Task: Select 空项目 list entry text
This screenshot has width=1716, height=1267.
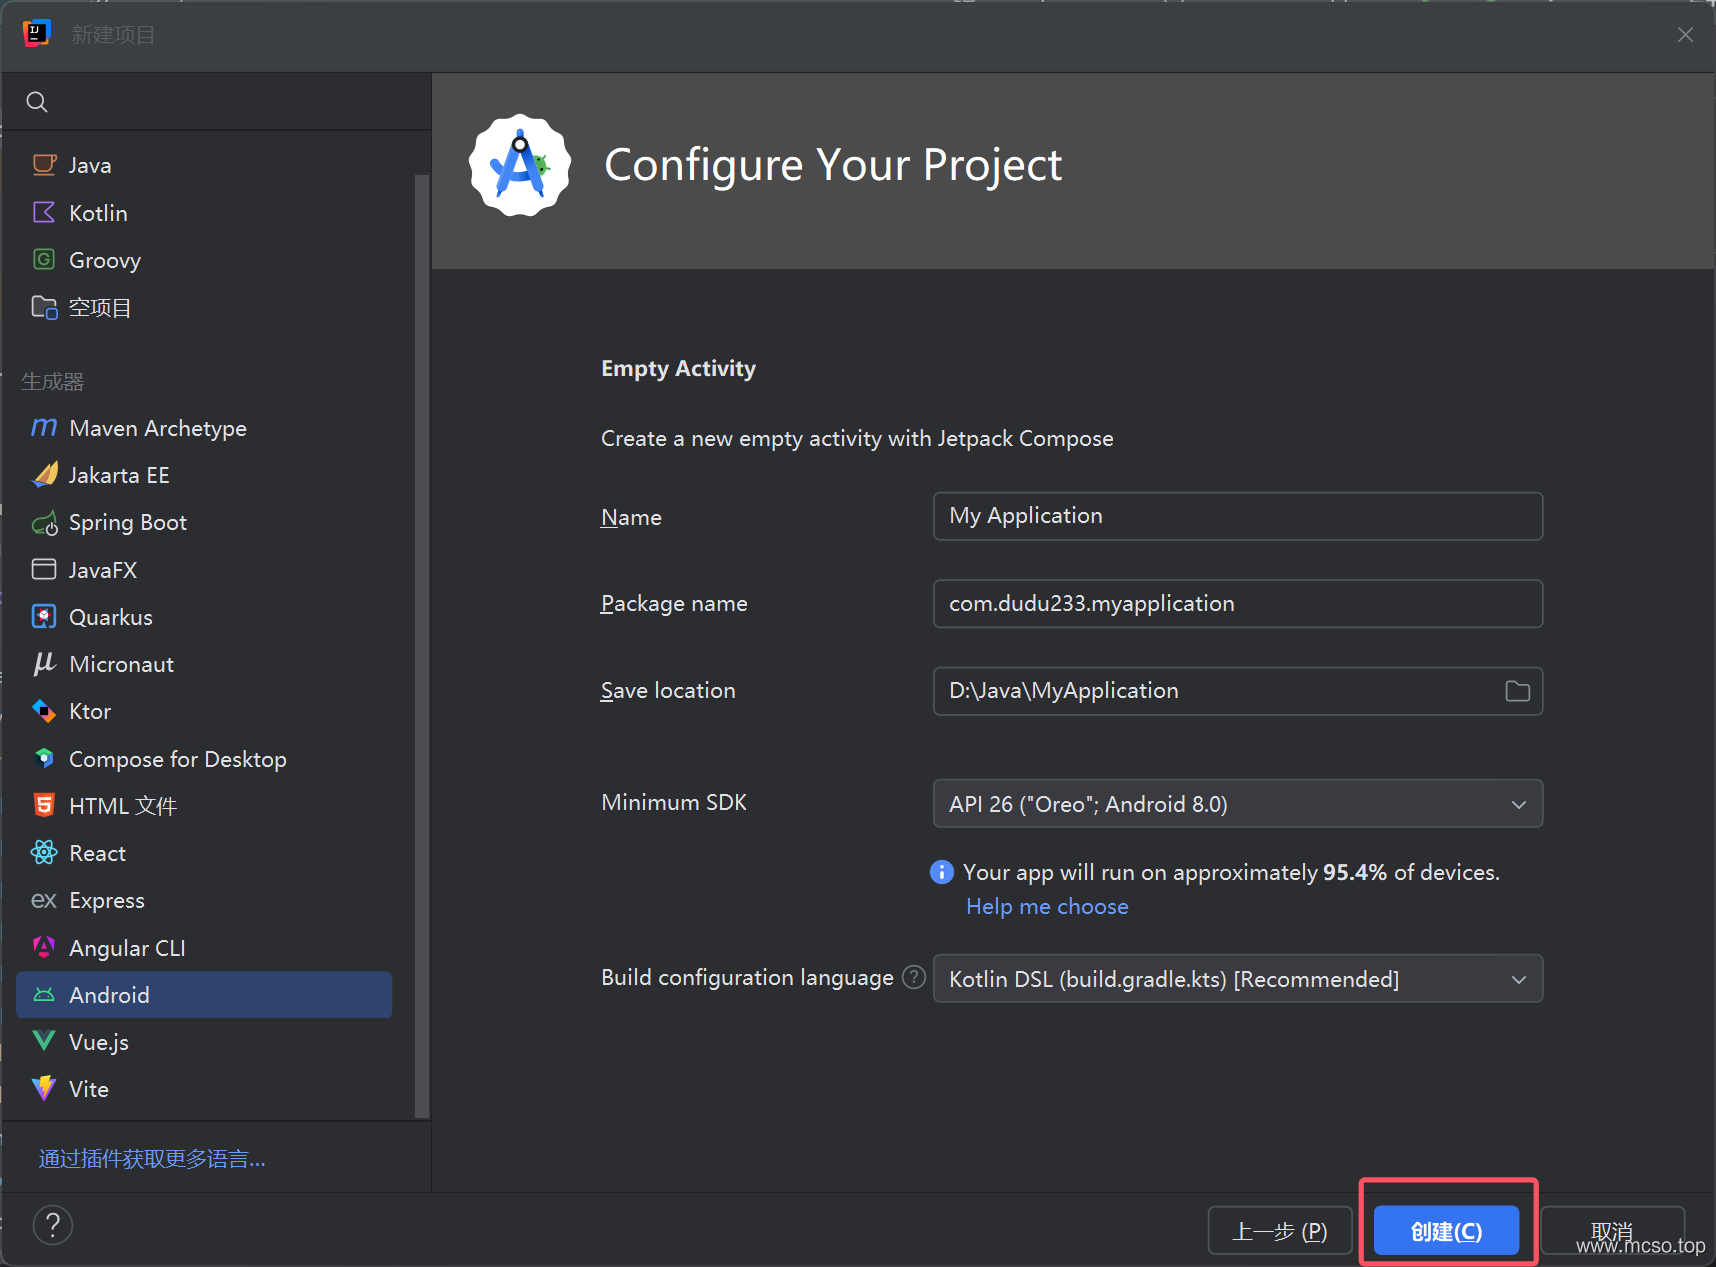Action: 100,307
